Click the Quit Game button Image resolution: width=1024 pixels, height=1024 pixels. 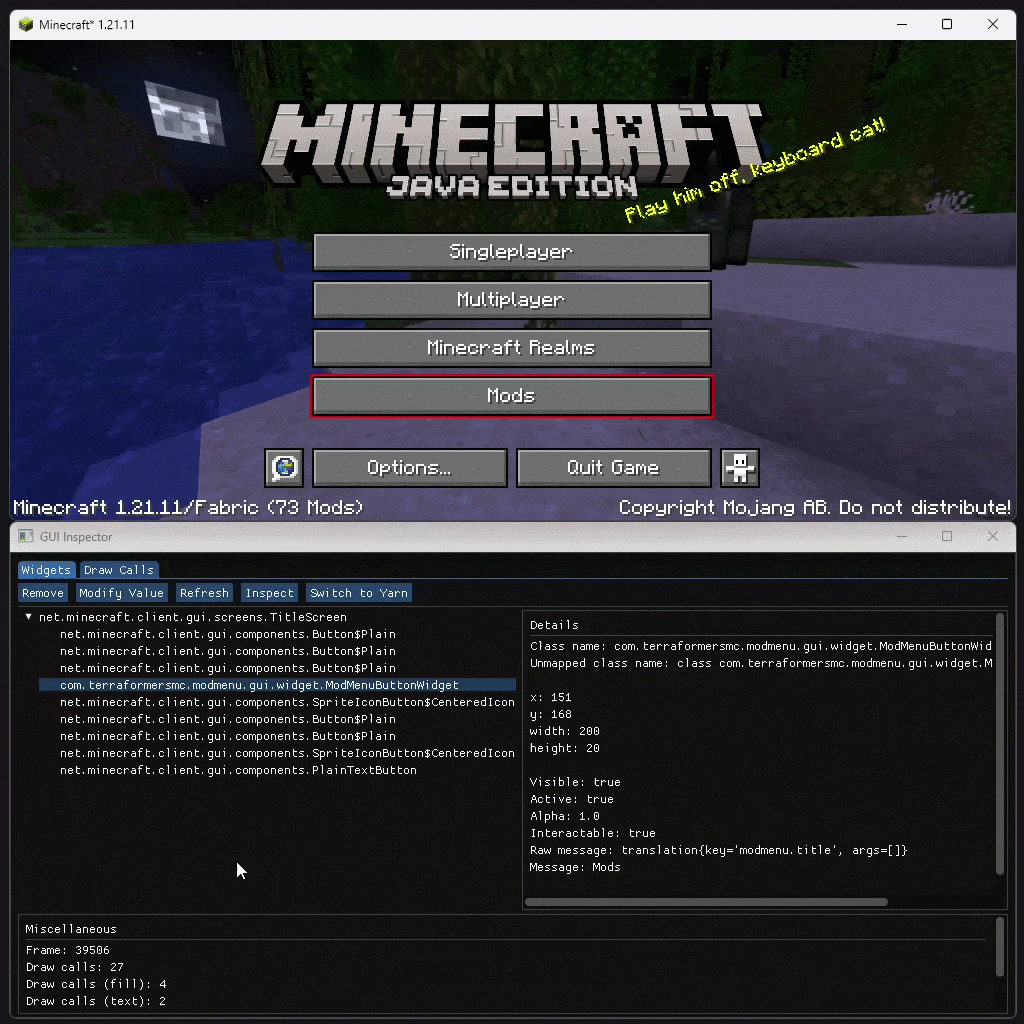tap(614, 468)
